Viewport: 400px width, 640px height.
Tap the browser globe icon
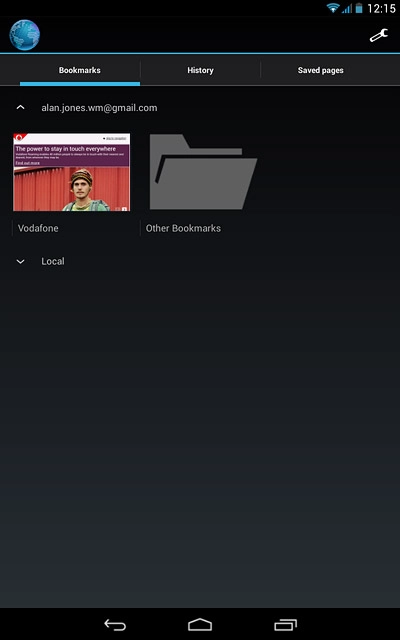pos(24,35)
